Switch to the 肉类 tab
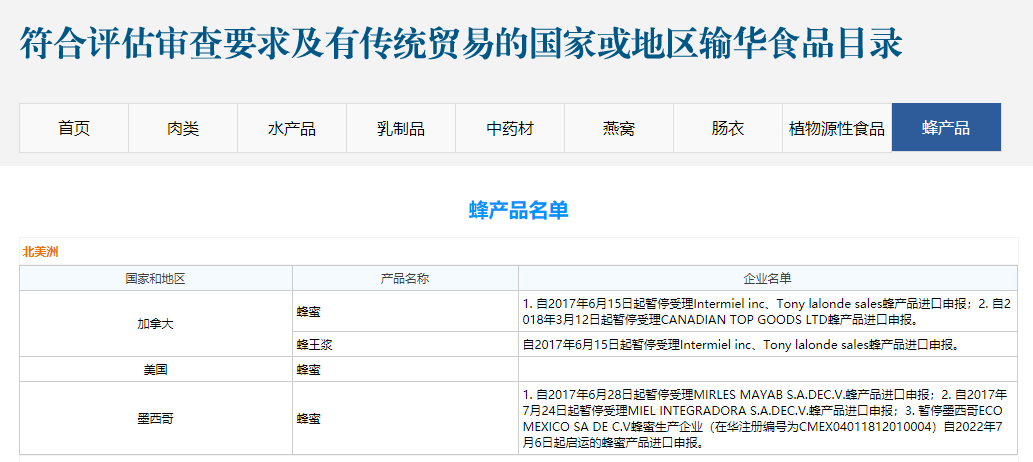Image resolution: width=1033 pixels, height=462 pixels. 183,128
